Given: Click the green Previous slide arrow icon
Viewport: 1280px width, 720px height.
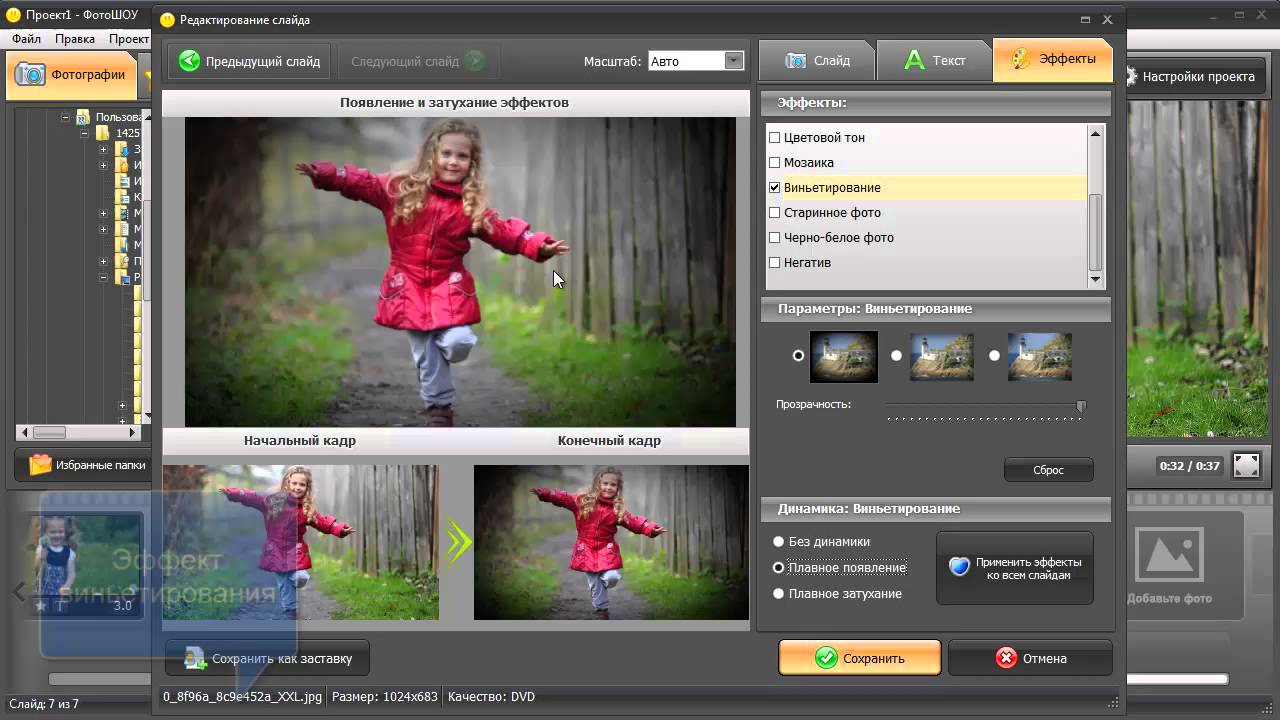Looking at the screenshot, I should pos(189,61).
